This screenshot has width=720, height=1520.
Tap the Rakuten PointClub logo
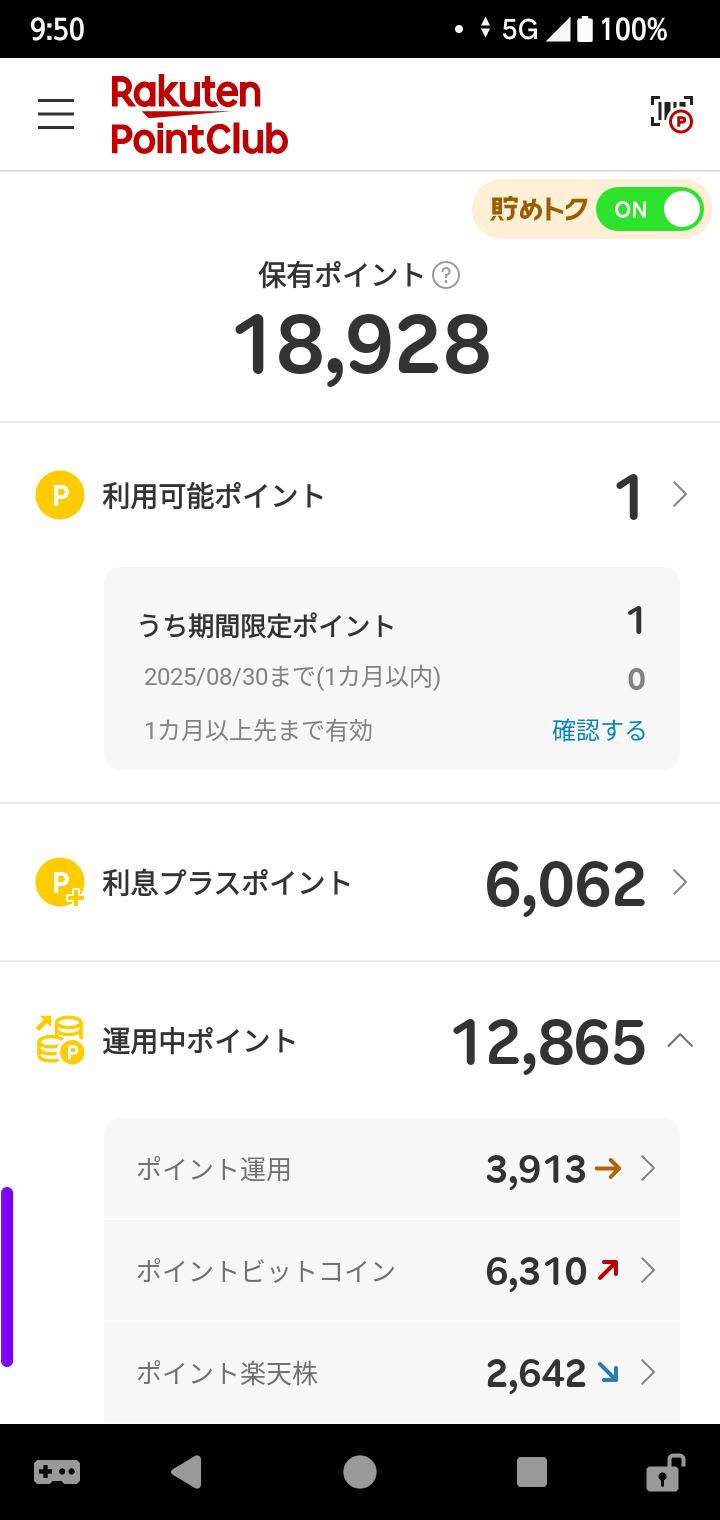(199, 114)
